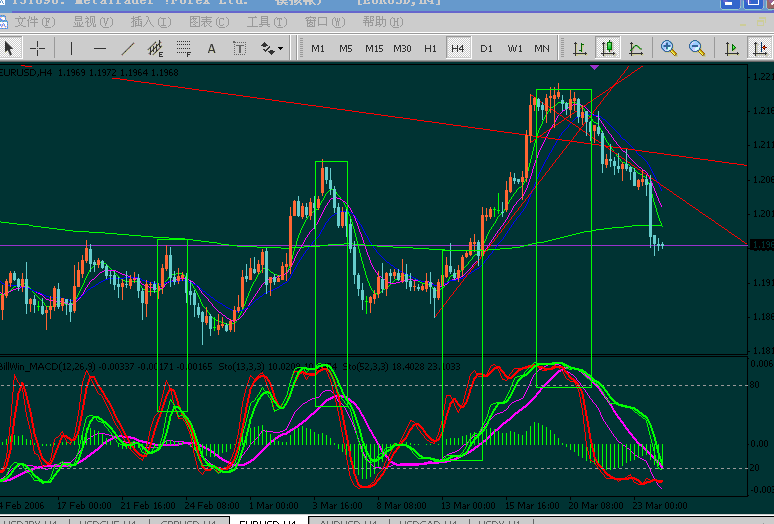Viewport: 774px width, 524px height.
Task: Select the active EURUSD chart tab
Action: 269,521
